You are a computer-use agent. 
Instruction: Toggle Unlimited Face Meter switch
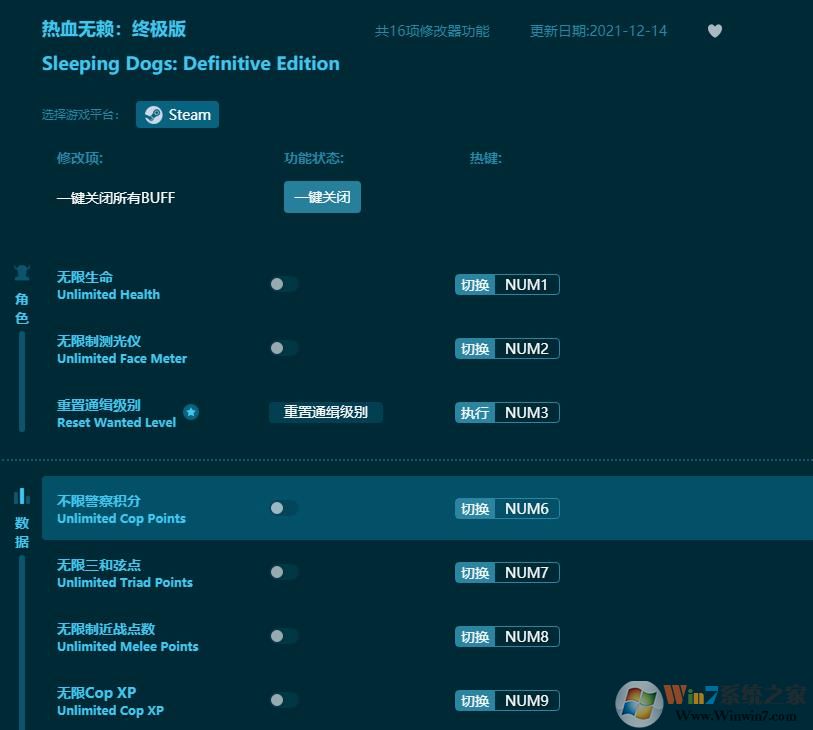point(284,348)
